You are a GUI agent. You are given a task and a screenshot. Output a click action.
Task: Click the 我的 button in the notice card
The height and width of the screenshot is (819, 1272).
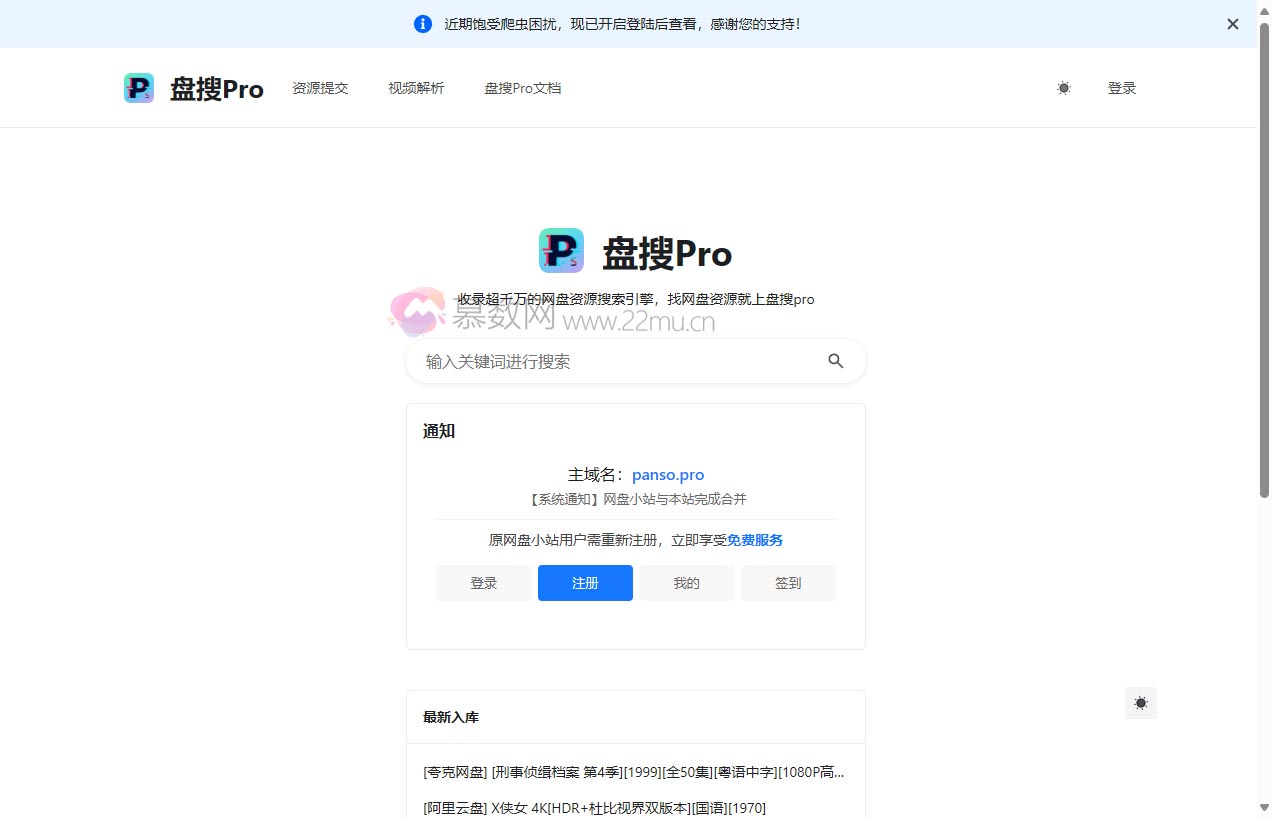click(x=686, y=583)
